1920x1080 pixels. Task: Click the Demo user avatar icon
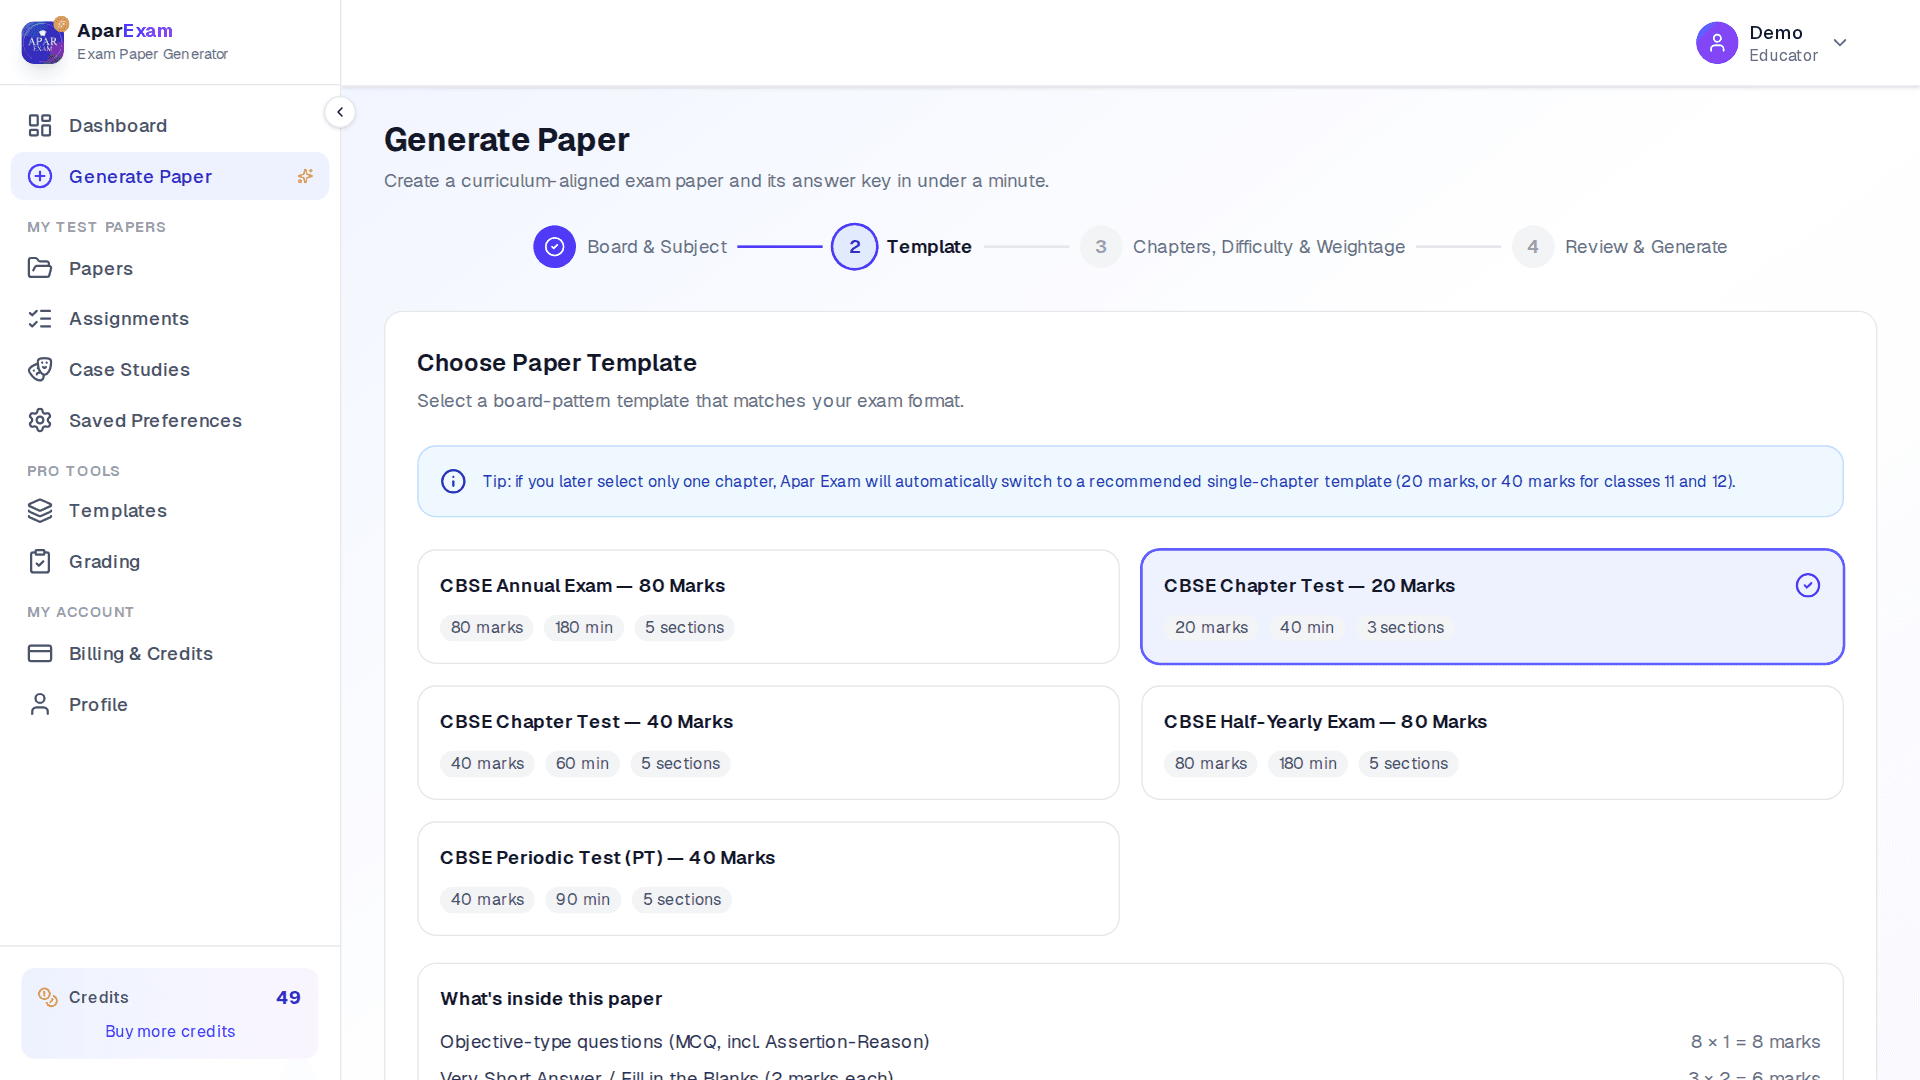pyautogui.click(x=1717, y=43)
